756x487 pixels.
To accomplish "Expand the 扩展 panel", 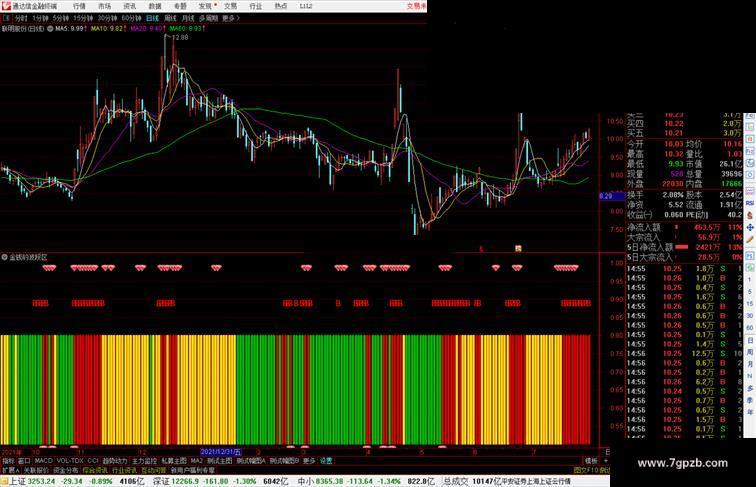I will point(10,470).
